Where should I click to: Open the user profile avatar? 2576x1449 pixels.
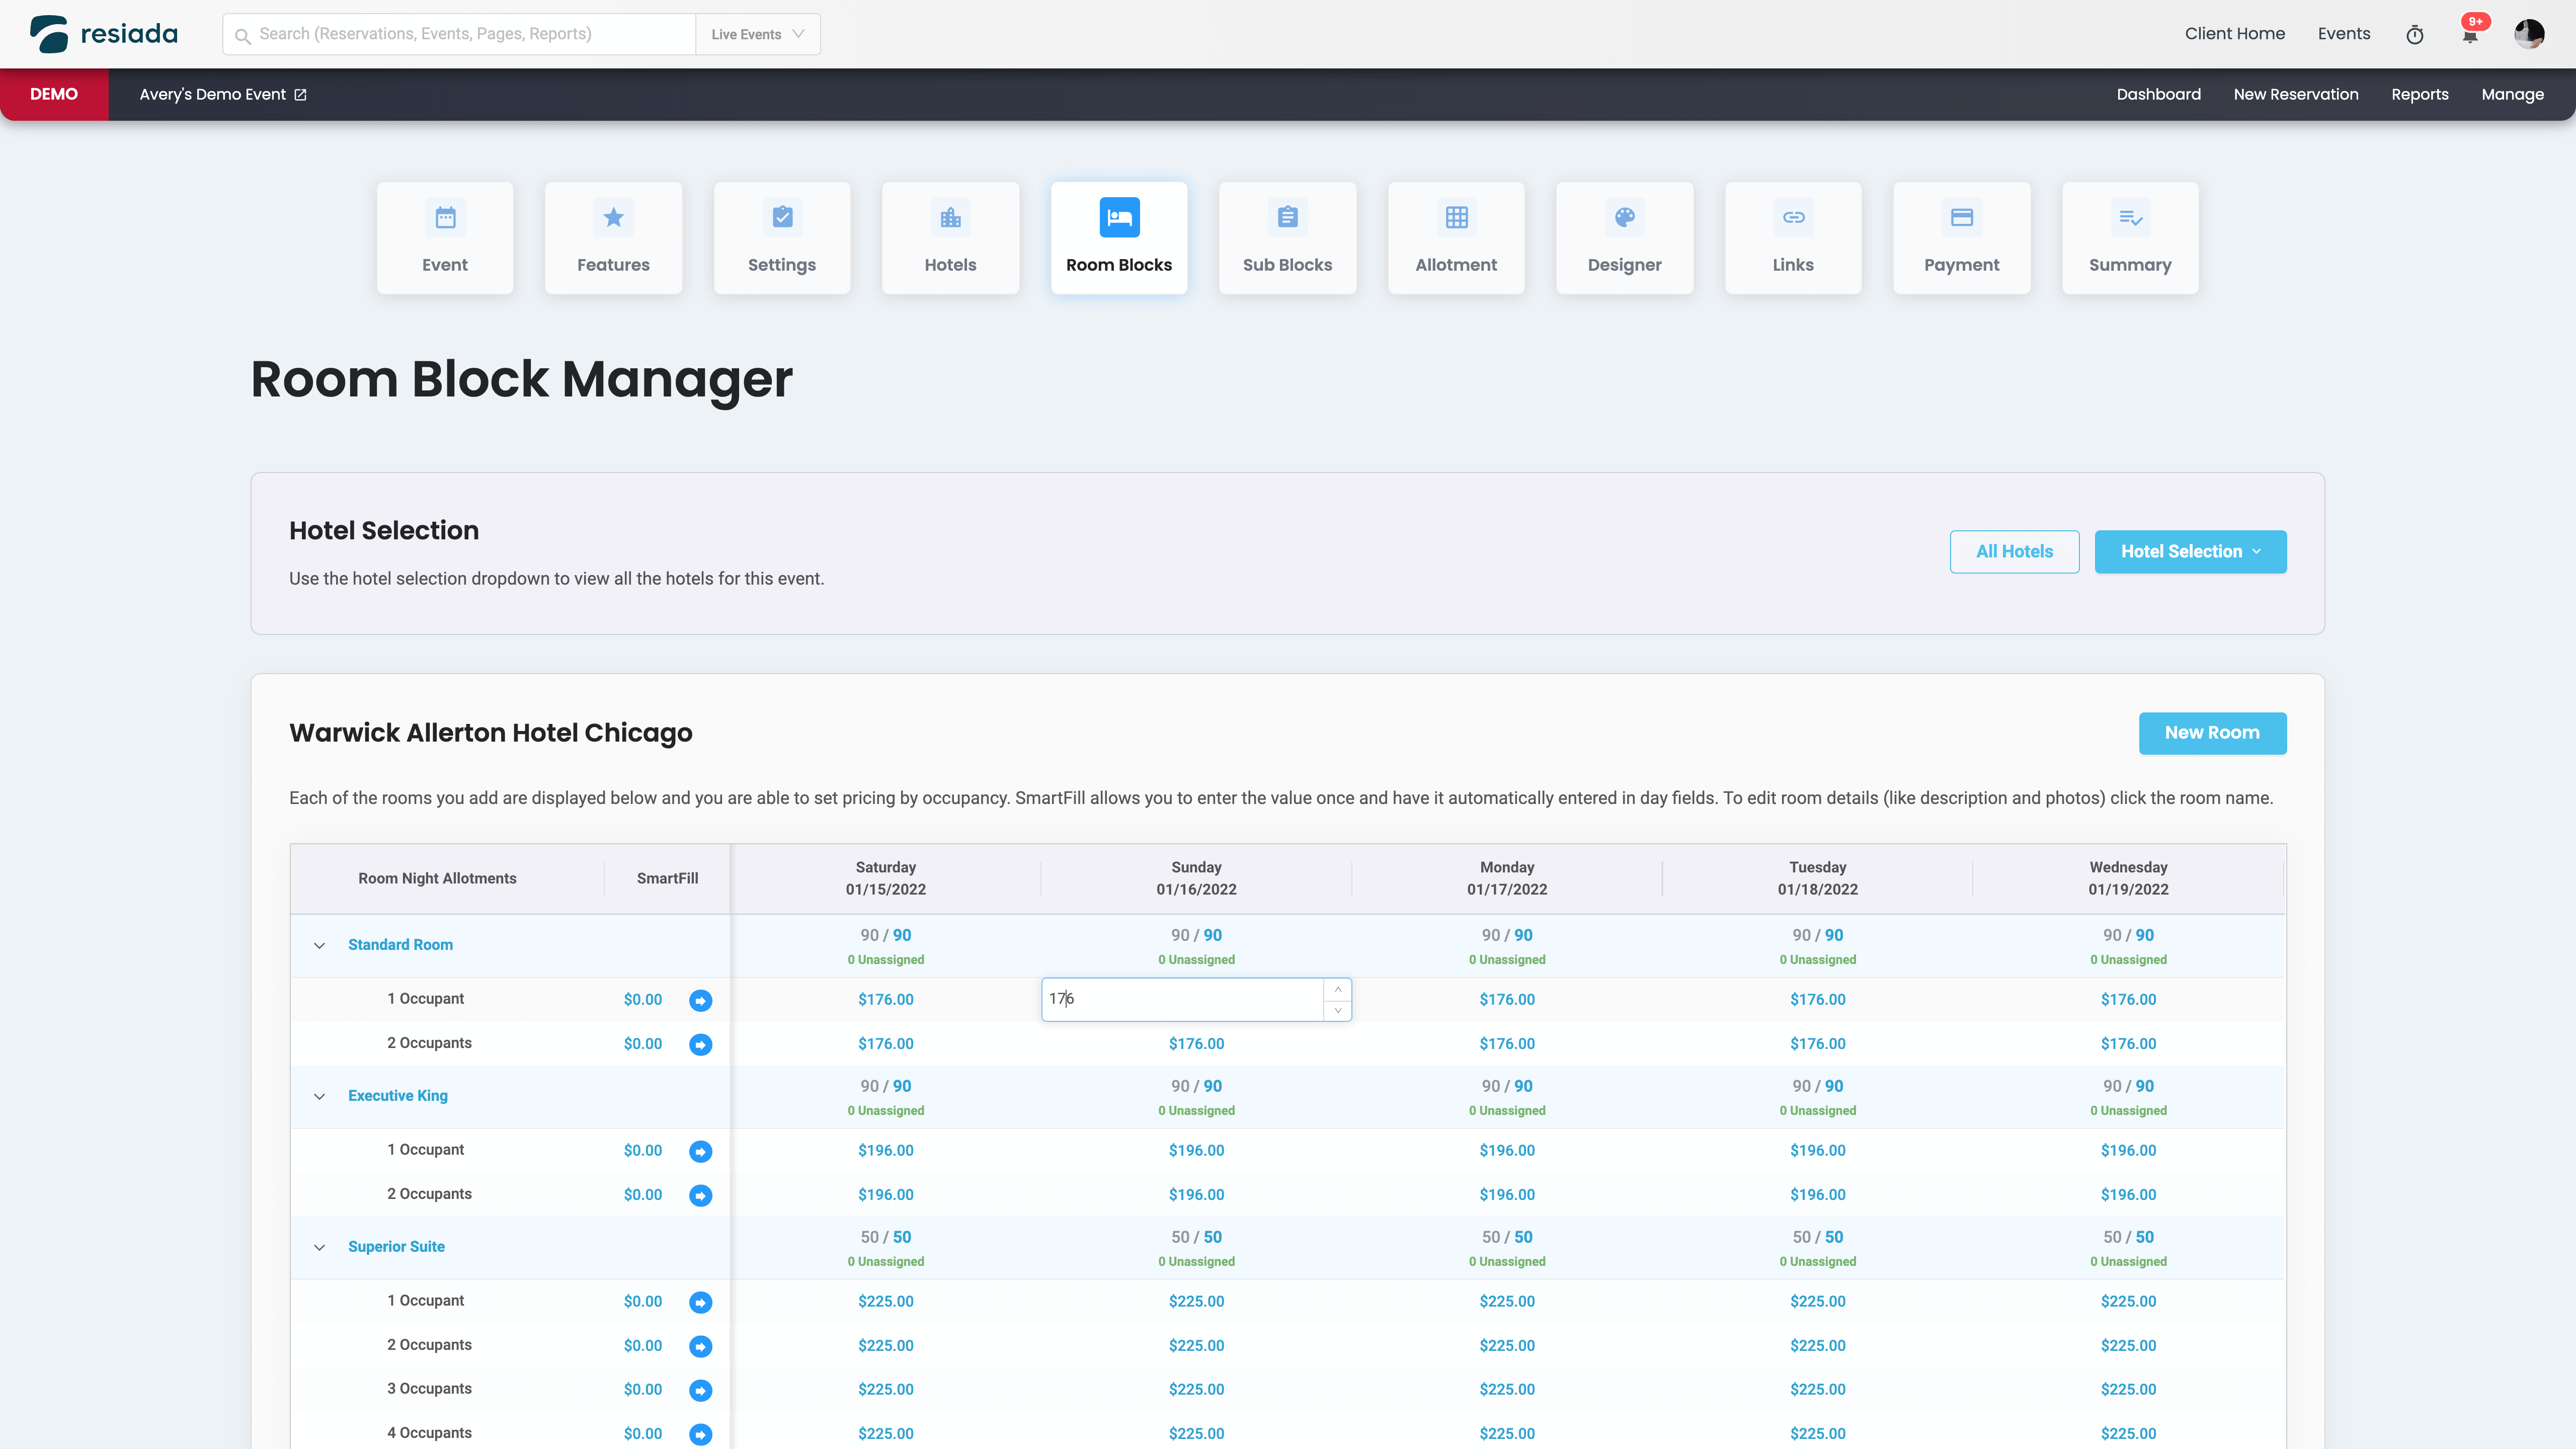pyautogui.click(x=2529, y=34)
